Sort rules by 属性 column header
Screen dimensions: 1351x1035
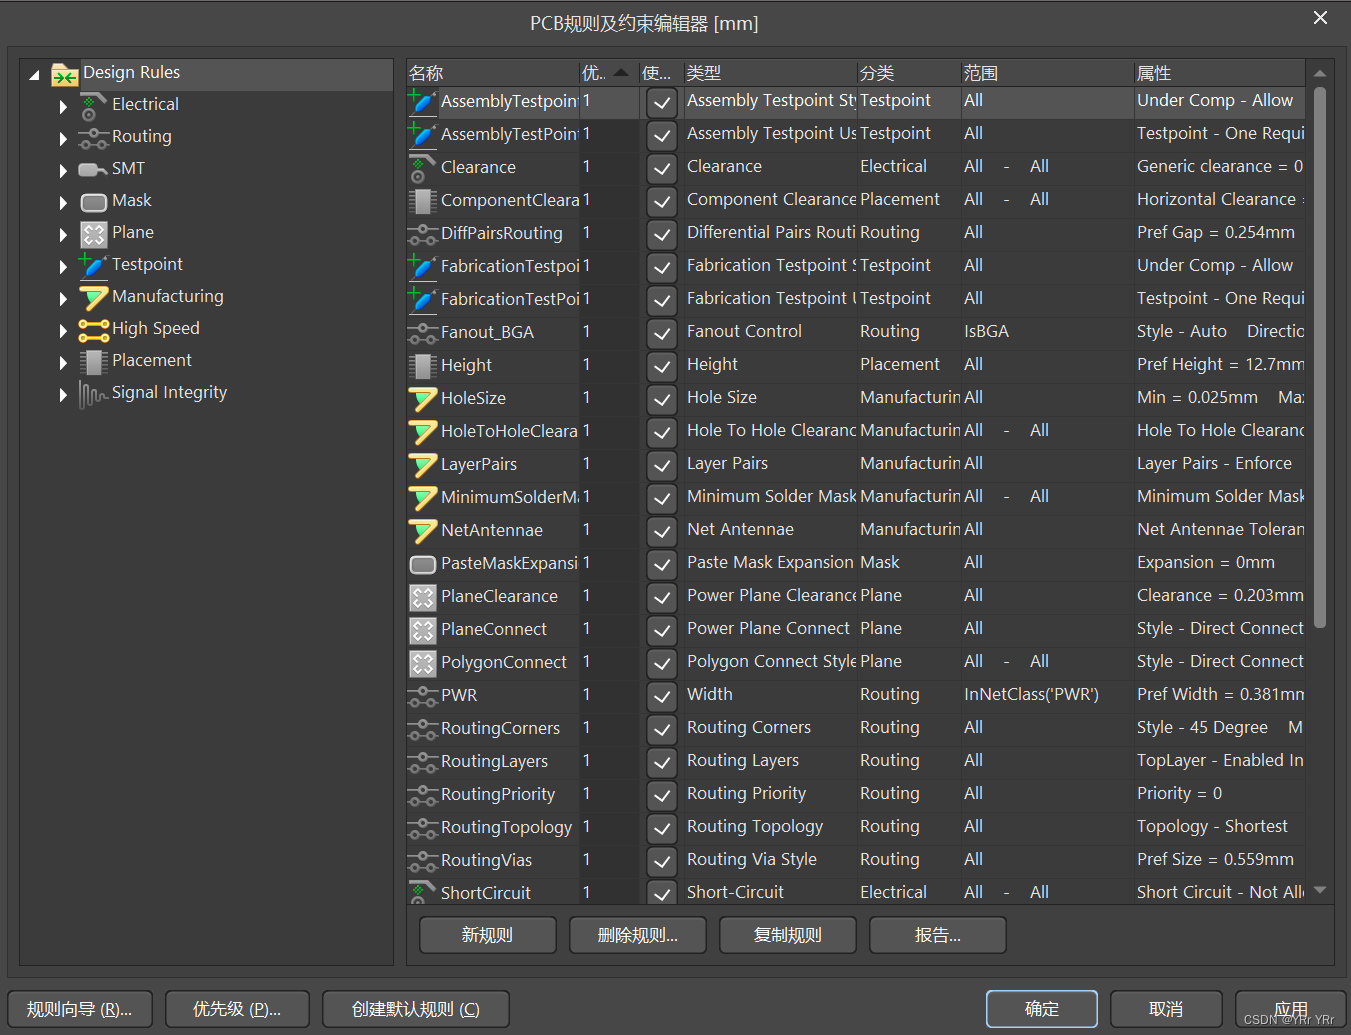1220,73
